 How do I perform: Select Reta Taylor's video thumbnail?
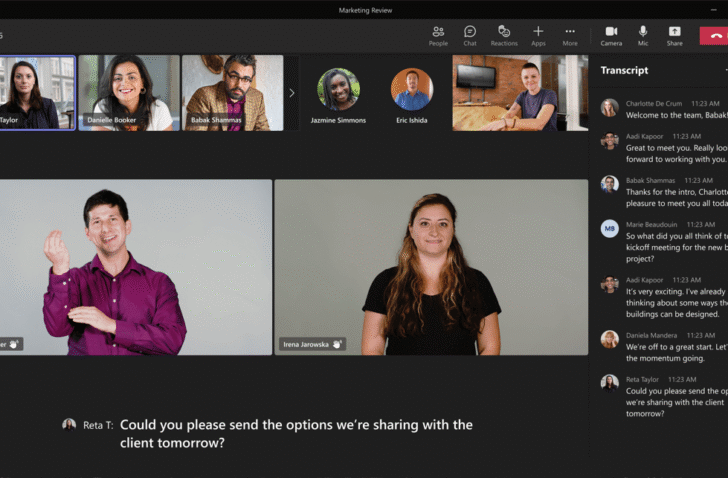37,93
